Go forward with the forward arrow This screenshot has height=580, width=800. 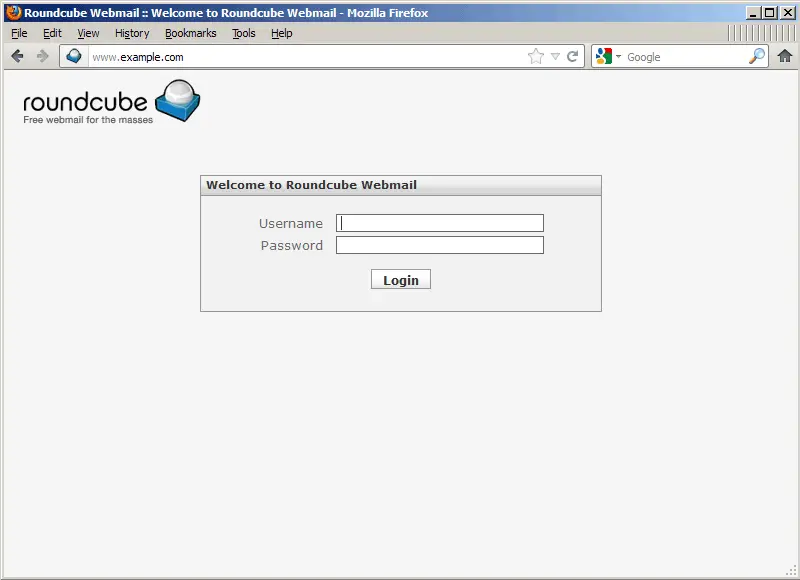click(x=42, y=56)
